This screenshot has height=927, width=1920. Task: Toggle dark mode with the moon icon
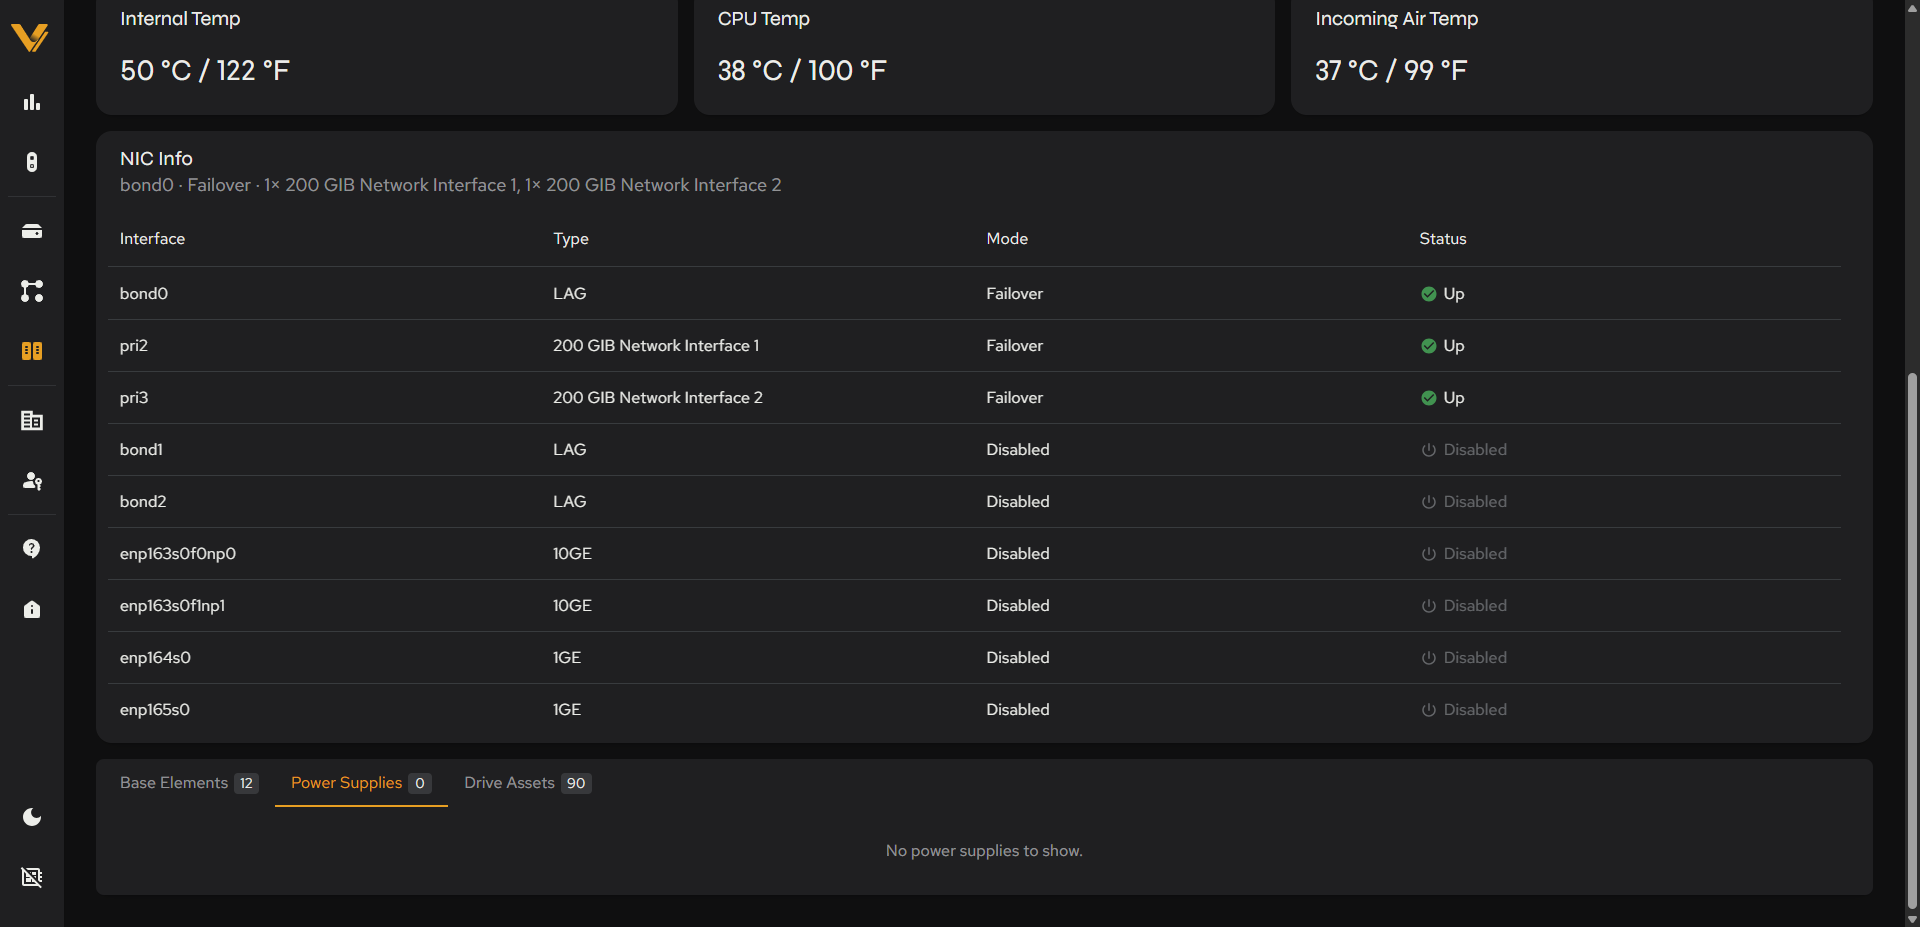pyautogui.click(x=32, y=817)
